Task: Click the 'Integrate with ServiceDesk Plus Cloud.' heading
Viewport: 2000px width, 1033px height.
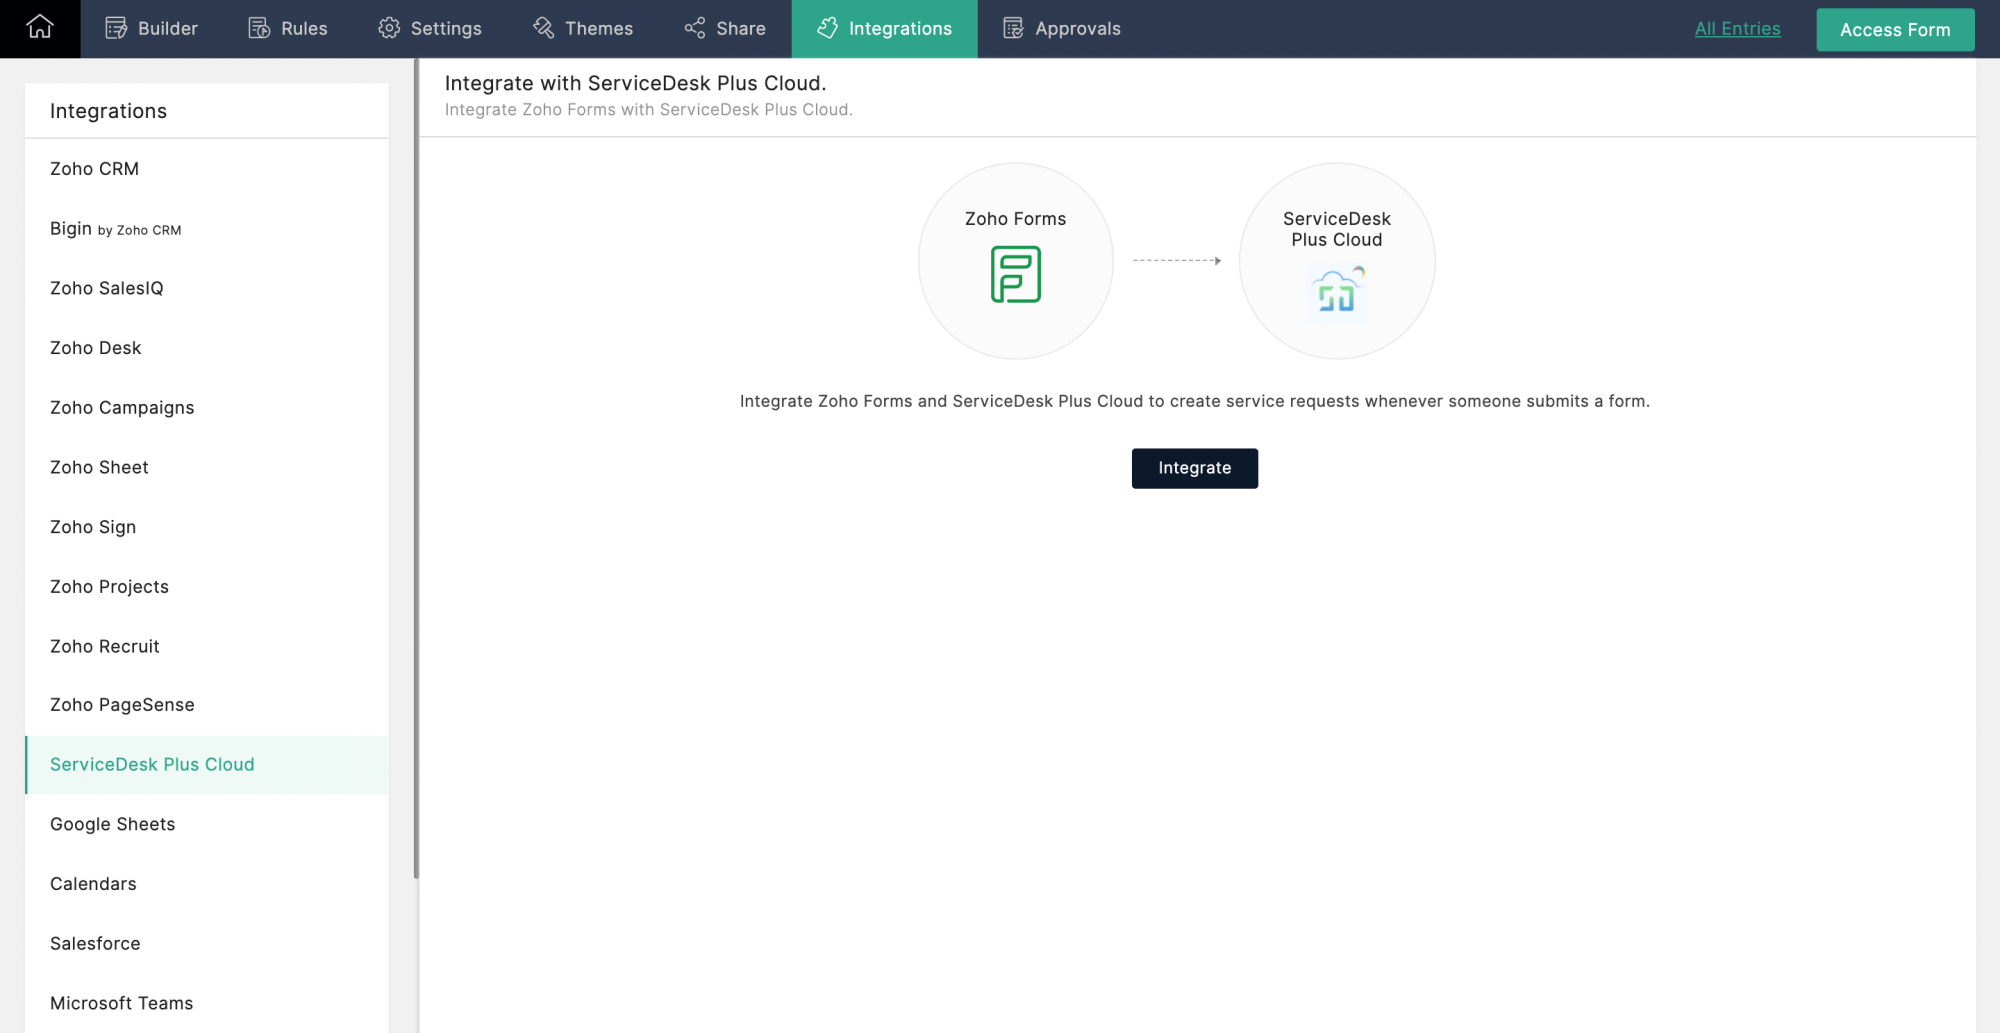Action: click(635, 83)
